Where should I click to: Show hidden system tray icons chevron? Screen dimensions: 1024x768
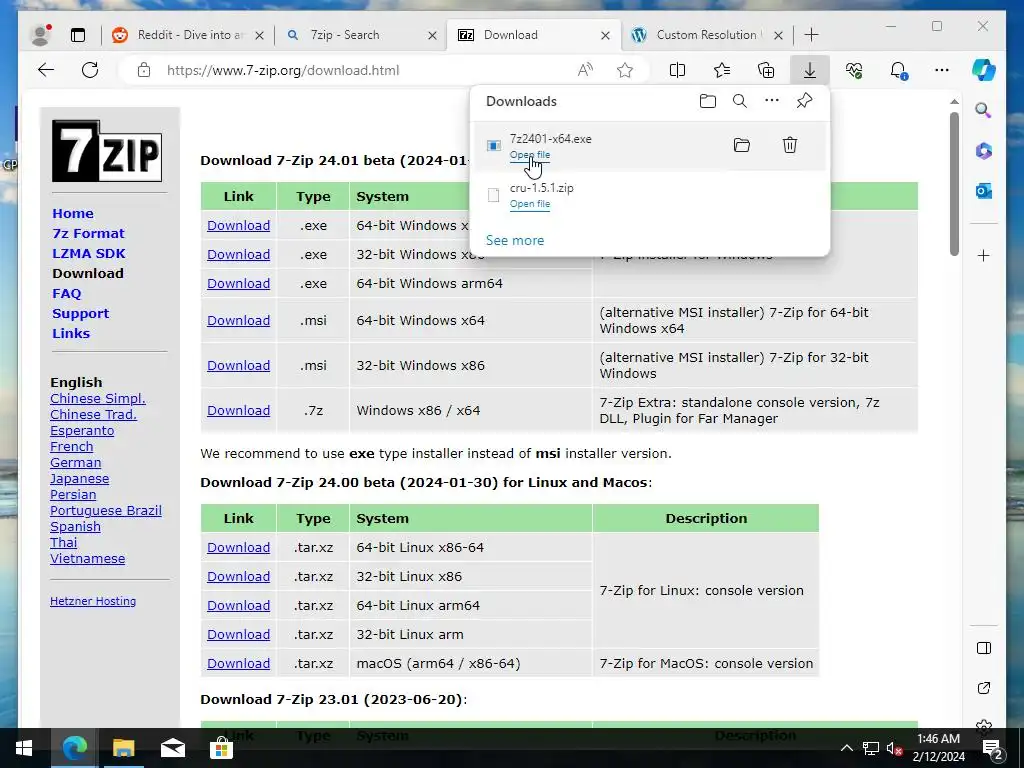[x=846, y=748]
